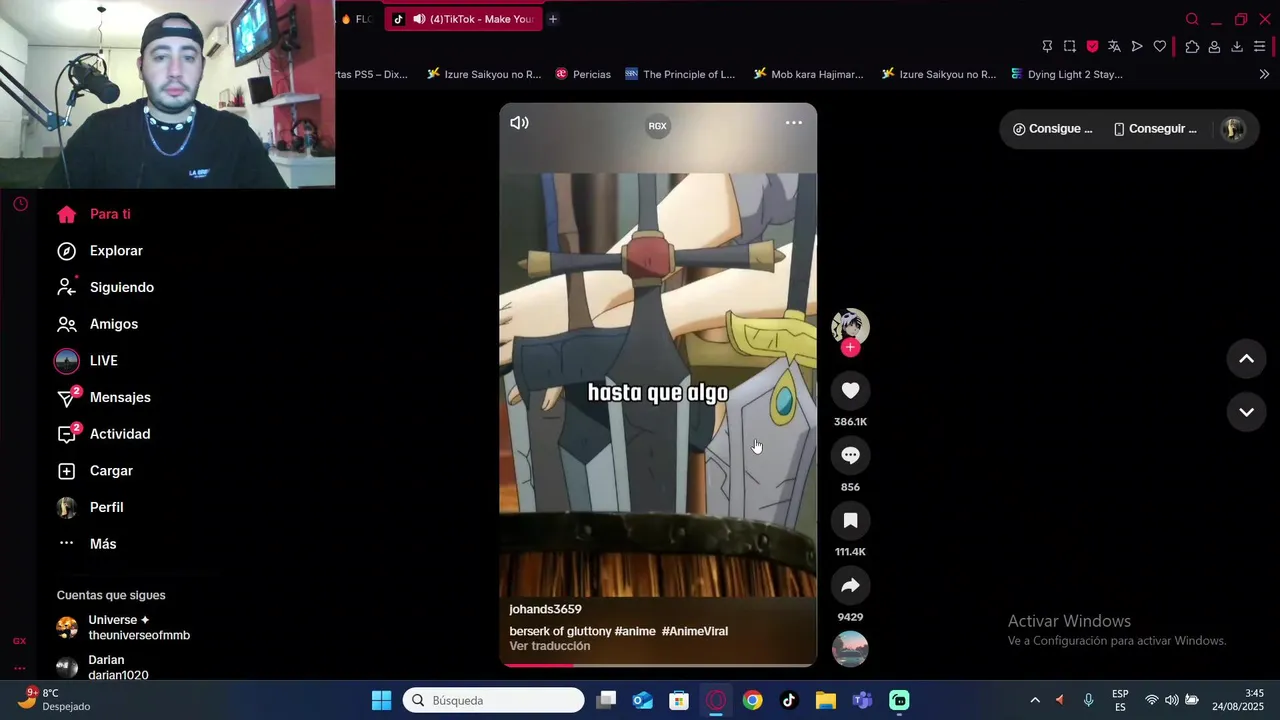Click the player play-arrow icon in toolbar
The height and width of the screenshot is (720, 1280).
click(x=1137, y=46)
